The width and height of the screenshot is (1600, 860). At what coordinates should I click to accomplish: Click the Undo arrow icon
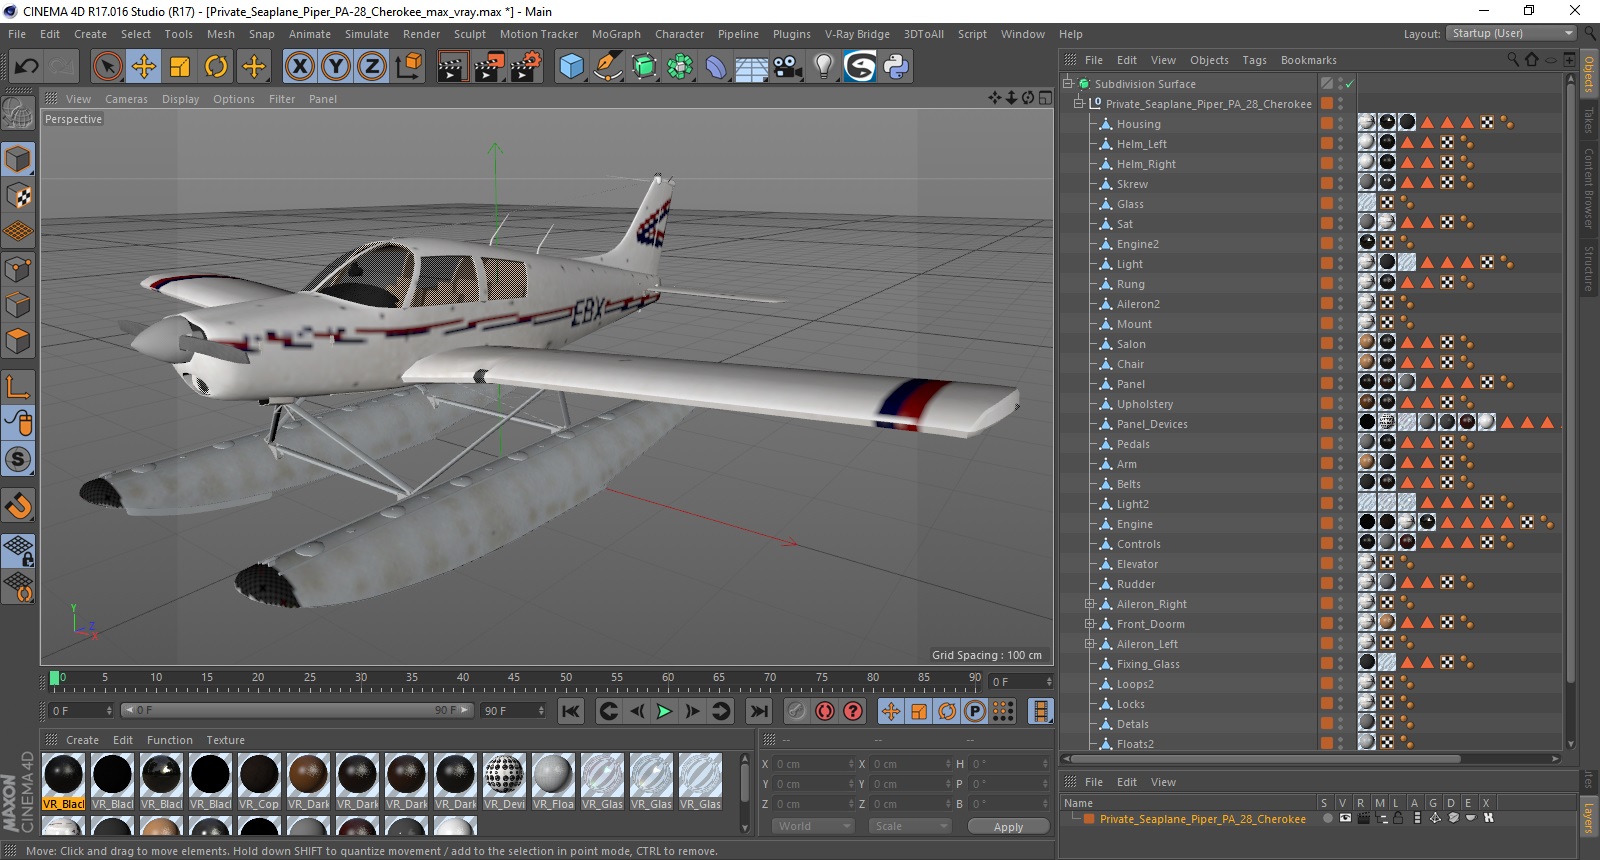(27, 67)
